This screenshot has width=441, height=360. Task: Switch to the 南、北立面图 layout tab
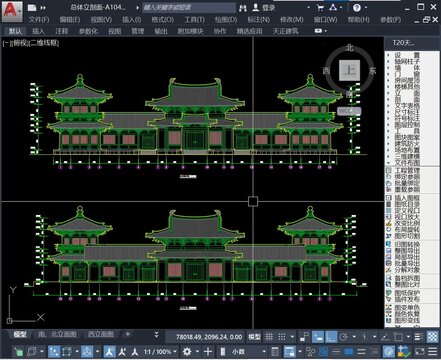click(57, 334)
